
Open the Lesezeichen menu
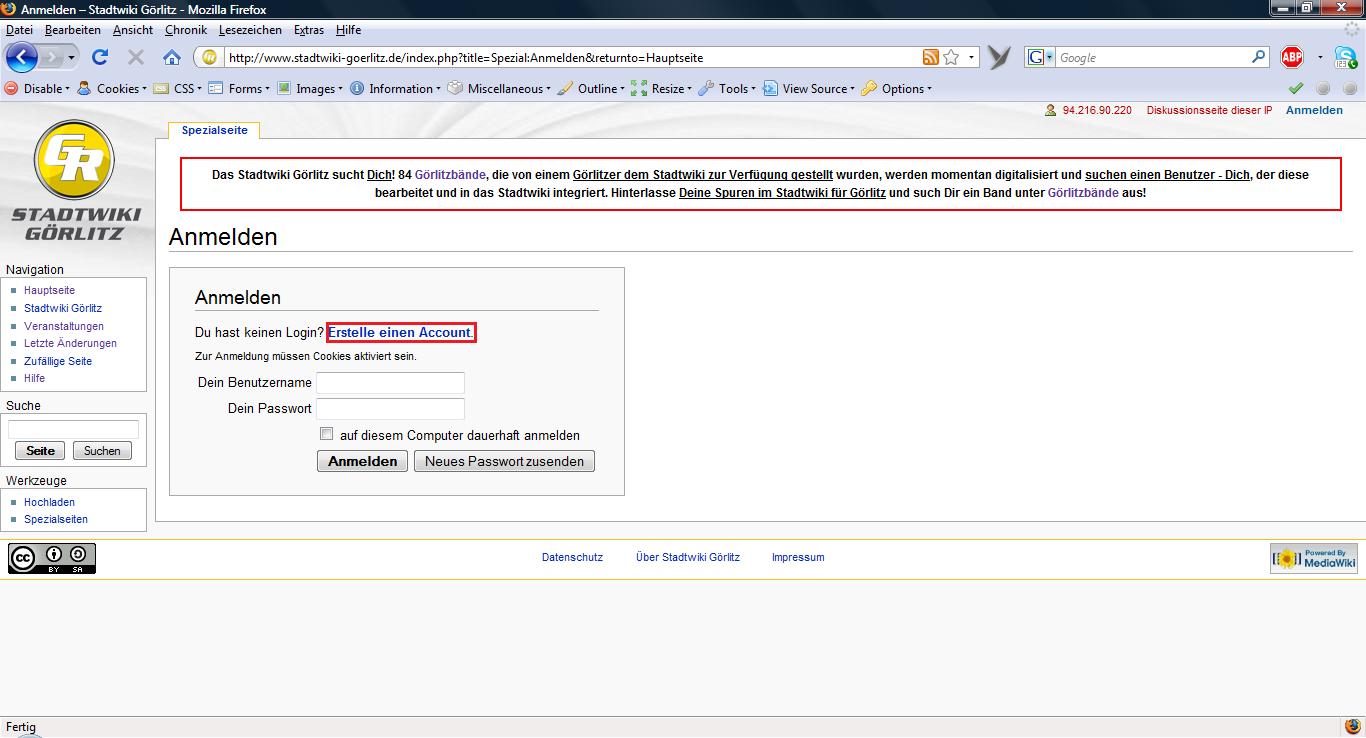(250, 30)
